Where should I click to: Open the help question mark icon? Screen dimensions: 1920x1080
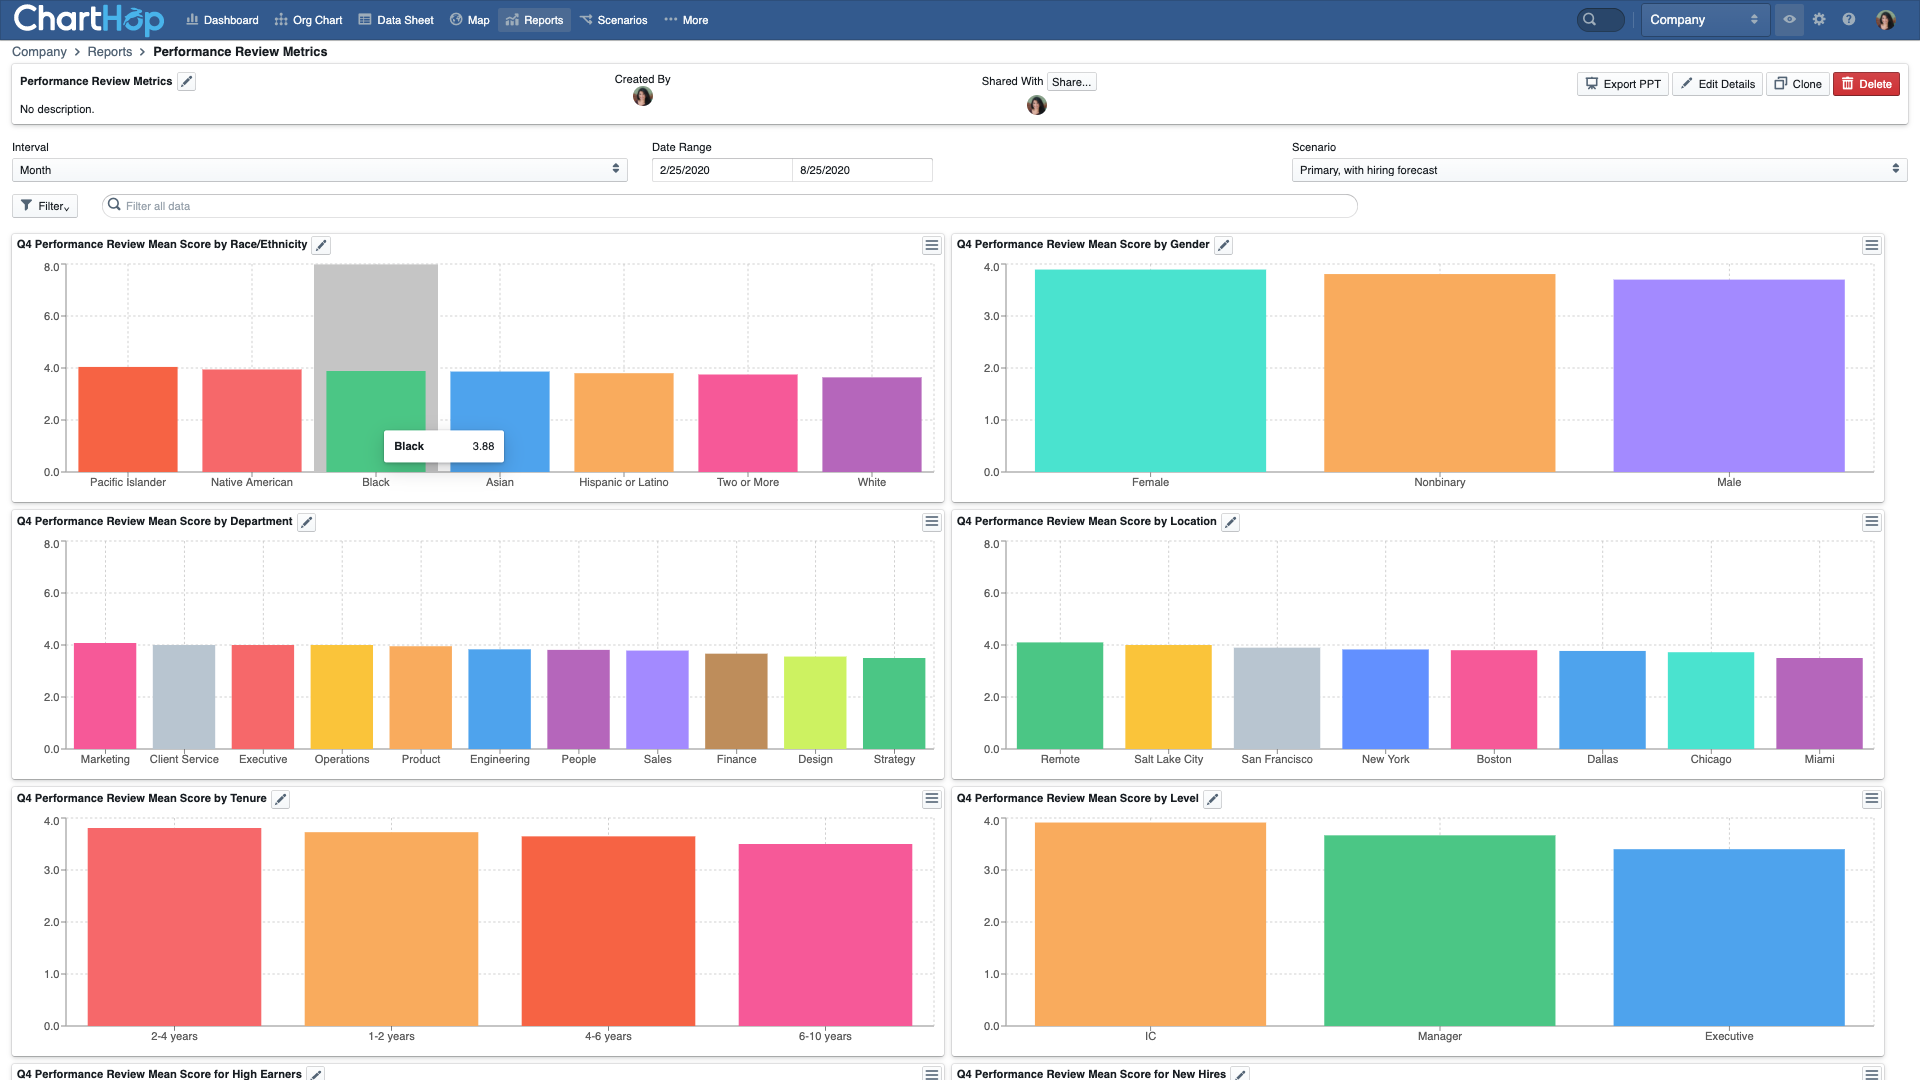(1848, 20)
